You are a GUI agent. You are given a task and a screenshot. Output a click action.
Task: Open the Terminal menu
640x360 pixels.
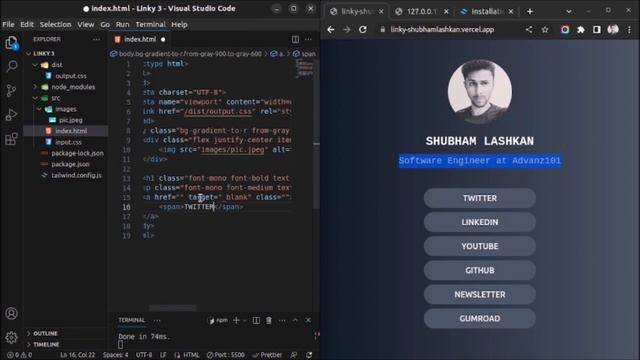tap(151, 24)
